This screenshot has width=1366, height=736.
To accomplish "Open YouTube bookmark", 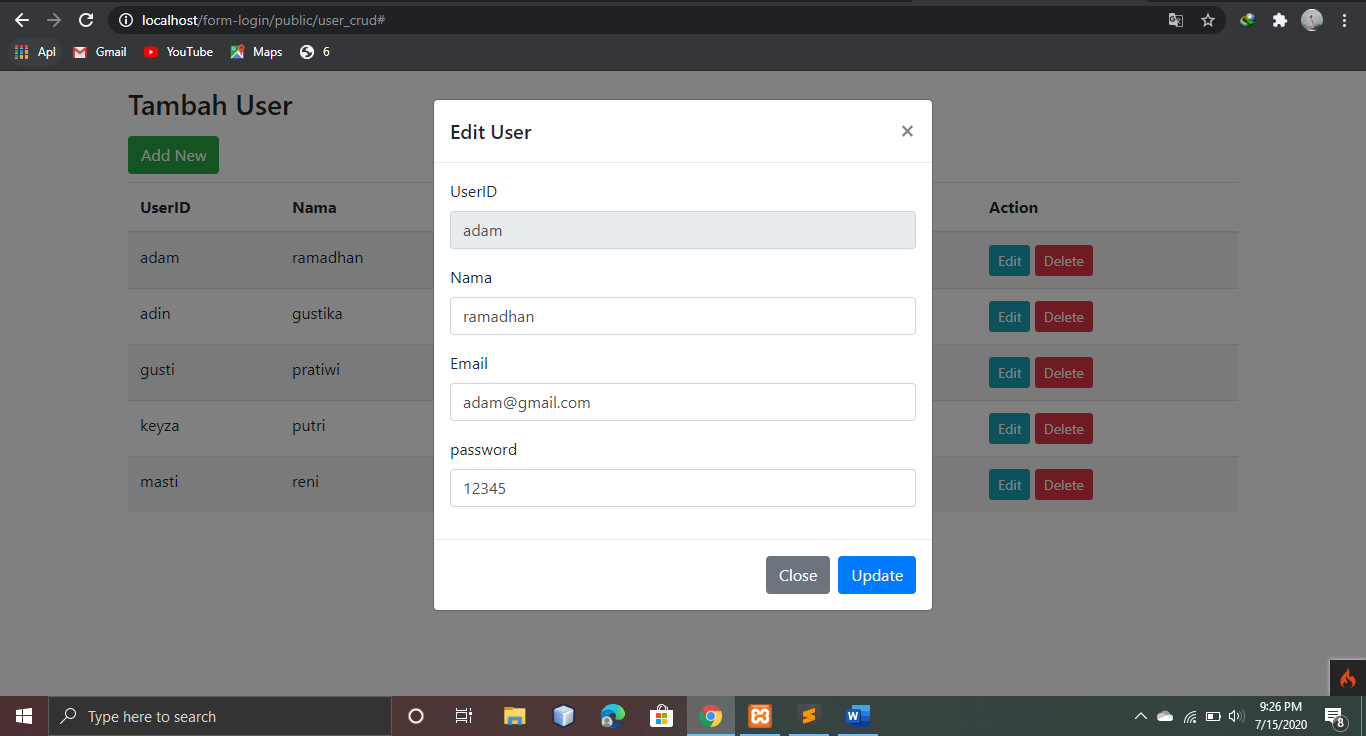I will (178, 52).
